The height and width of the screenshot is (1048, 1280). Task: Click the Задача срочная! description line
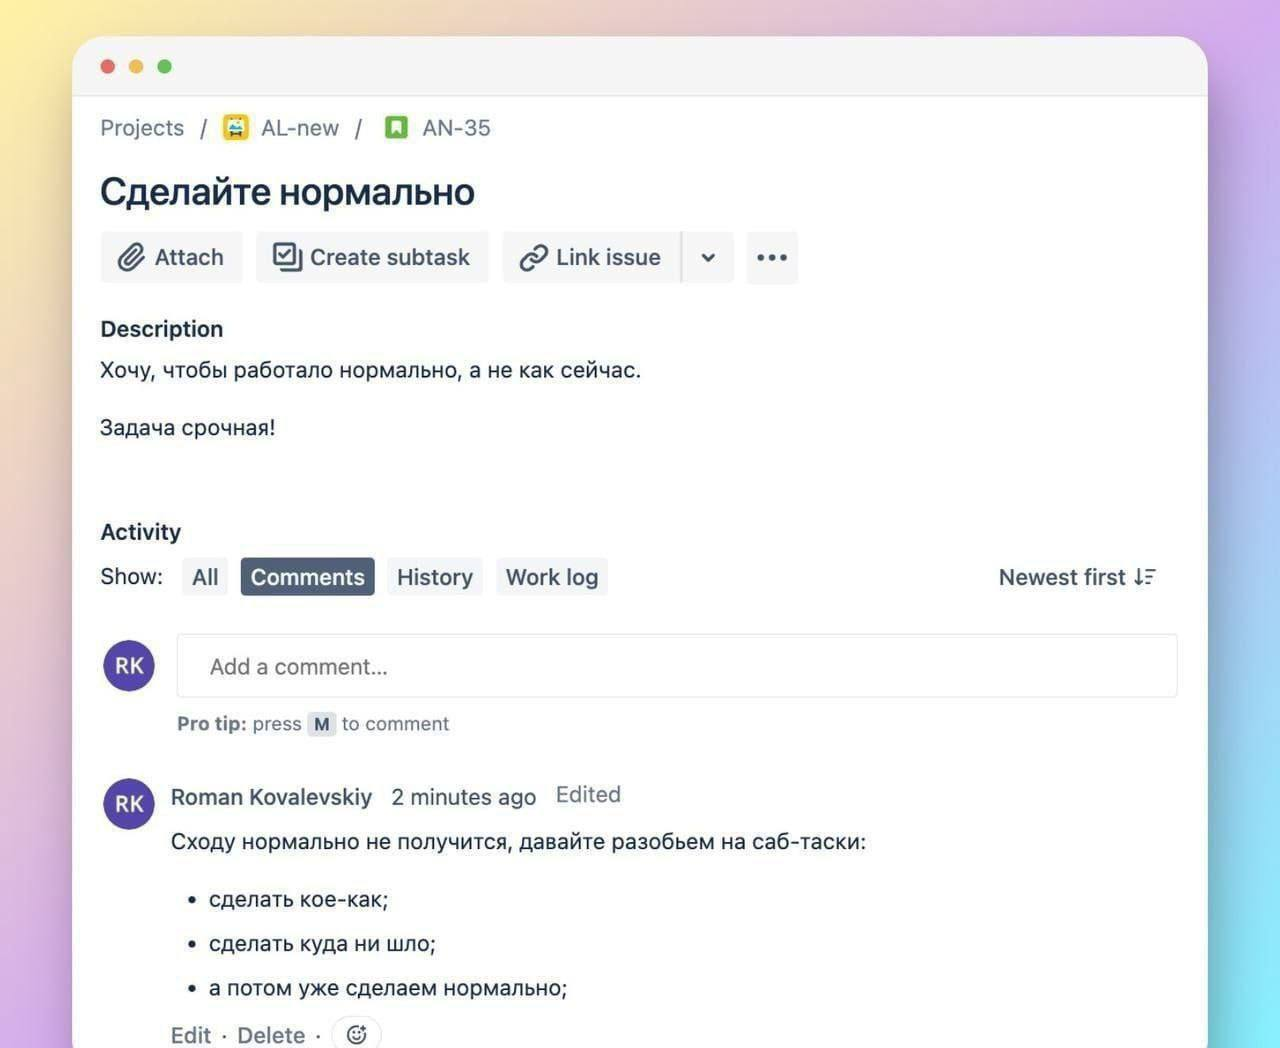pyautogui.click(x=188, y=428)
